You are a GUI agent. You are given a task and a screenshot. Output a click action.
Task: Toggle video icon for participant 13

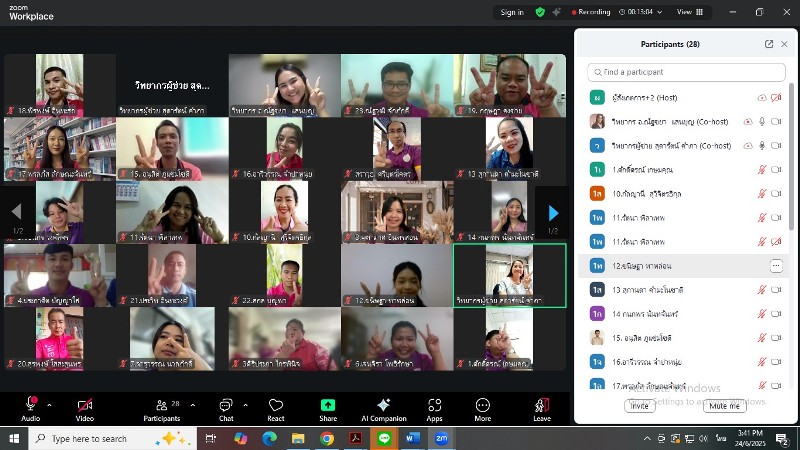click(776, 290)
